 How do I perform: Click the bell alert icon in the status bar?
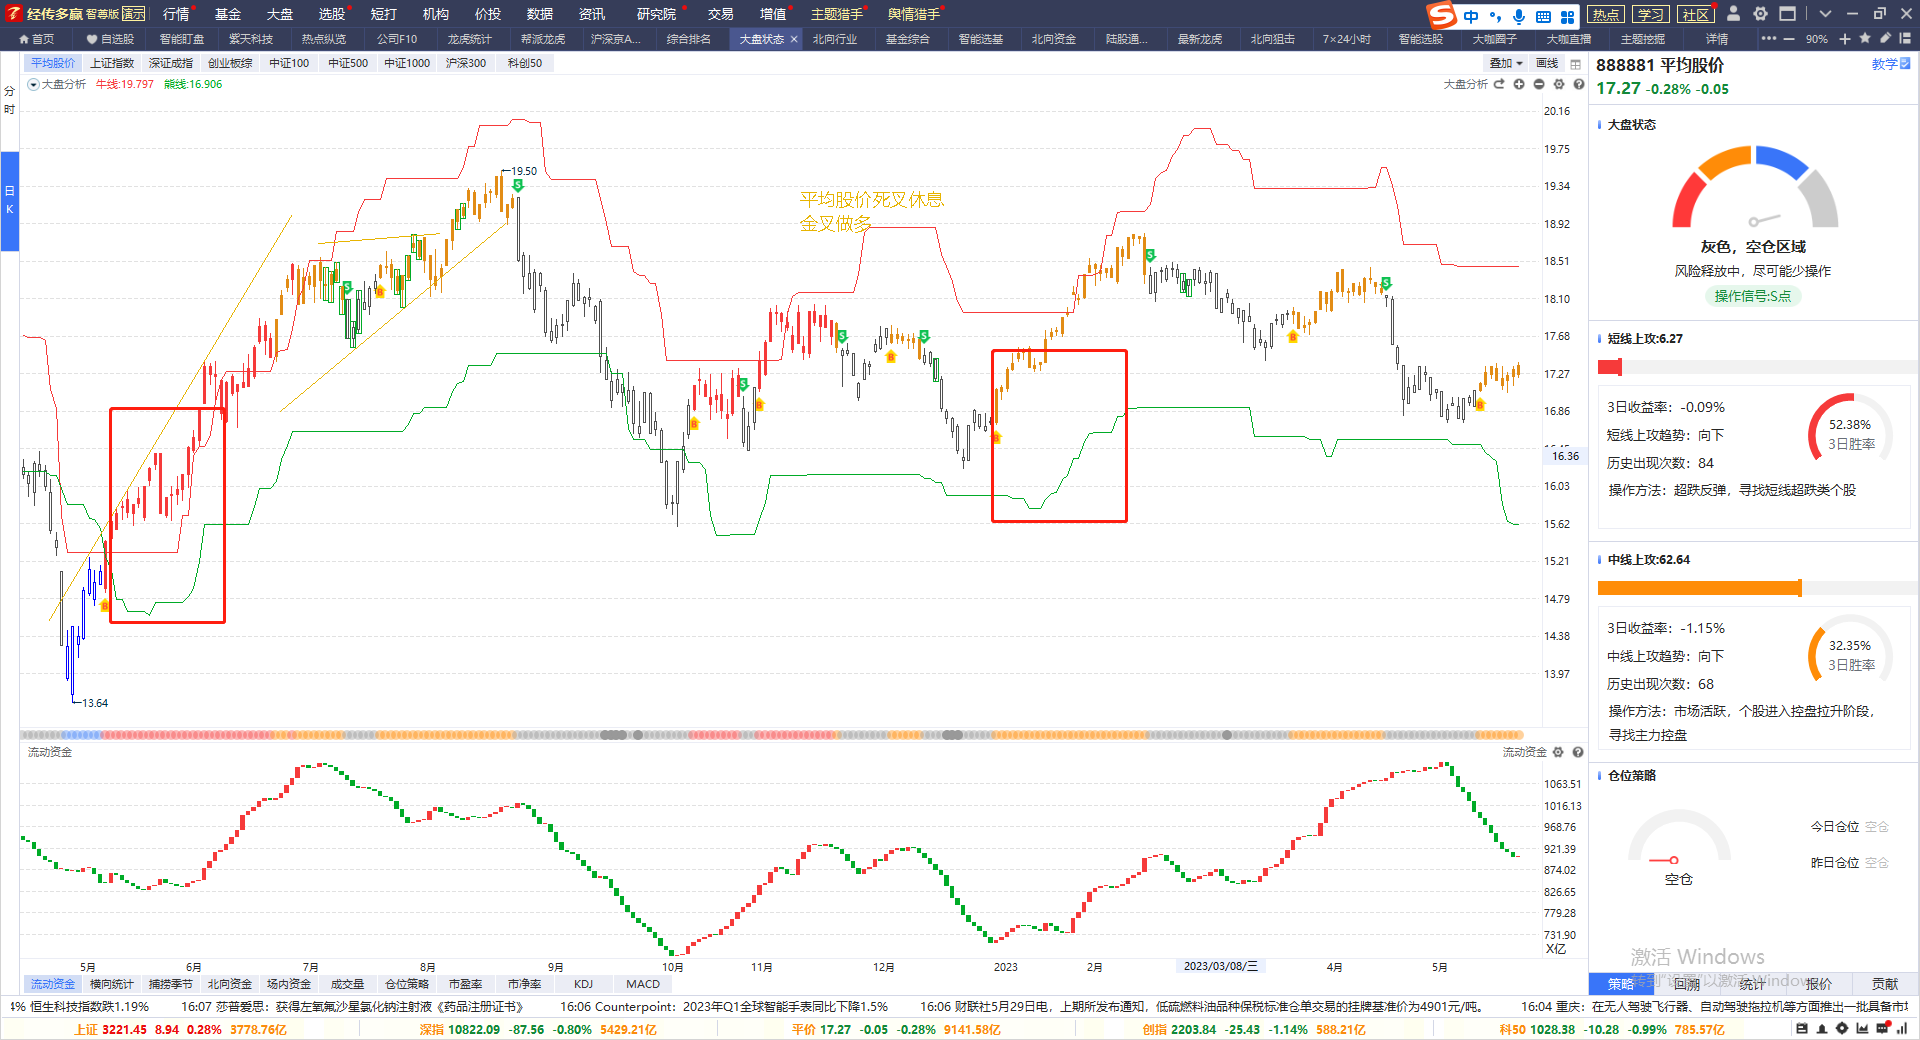[1822, 1029]
